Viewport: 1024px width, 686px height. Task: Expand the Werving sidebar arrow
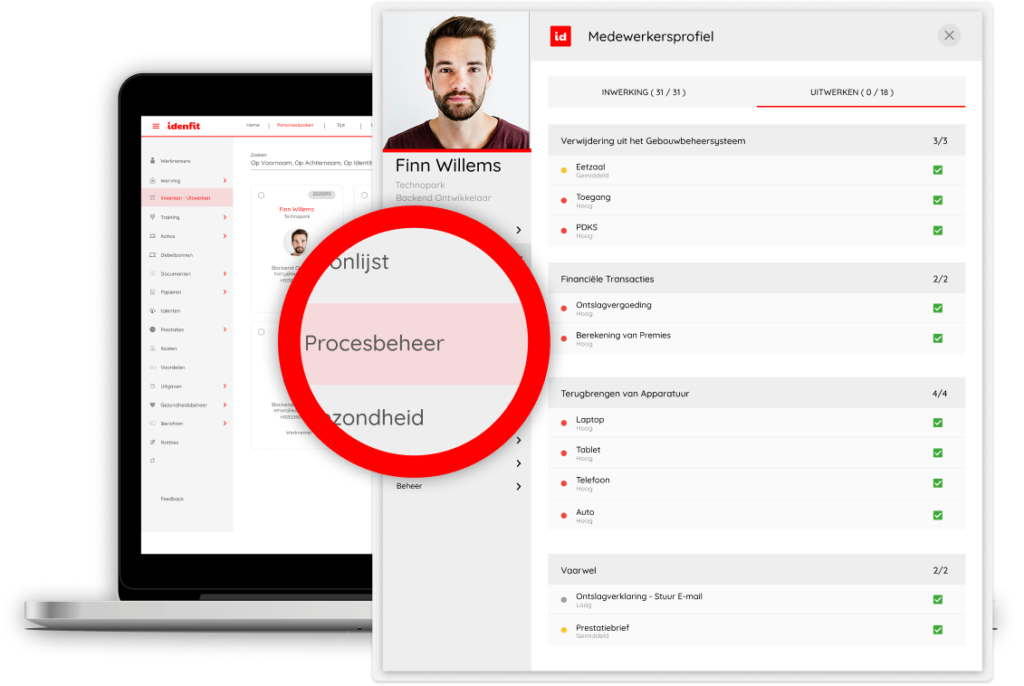point(225,180)
